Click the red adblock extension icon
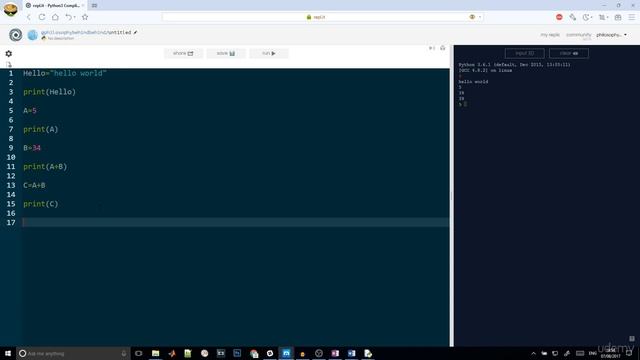The height and width of the screenshot is (360, 640). 559,17
